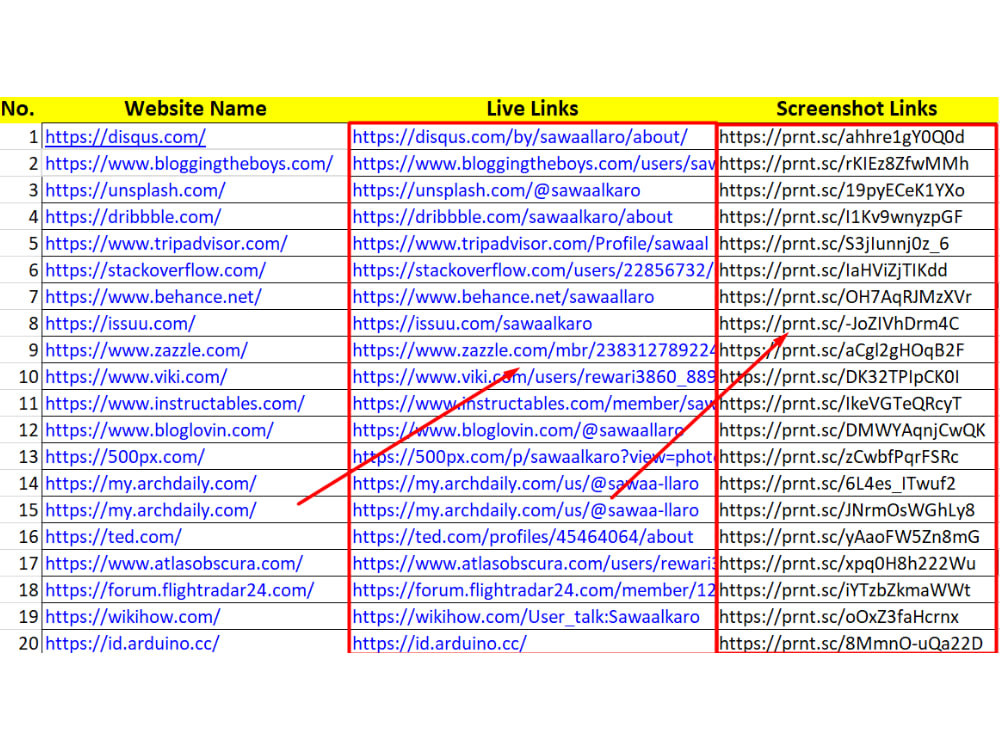Viewport: 1000px width, 750px height.
Task: Select the Live Links header cell
Action: tap(533, 109)
